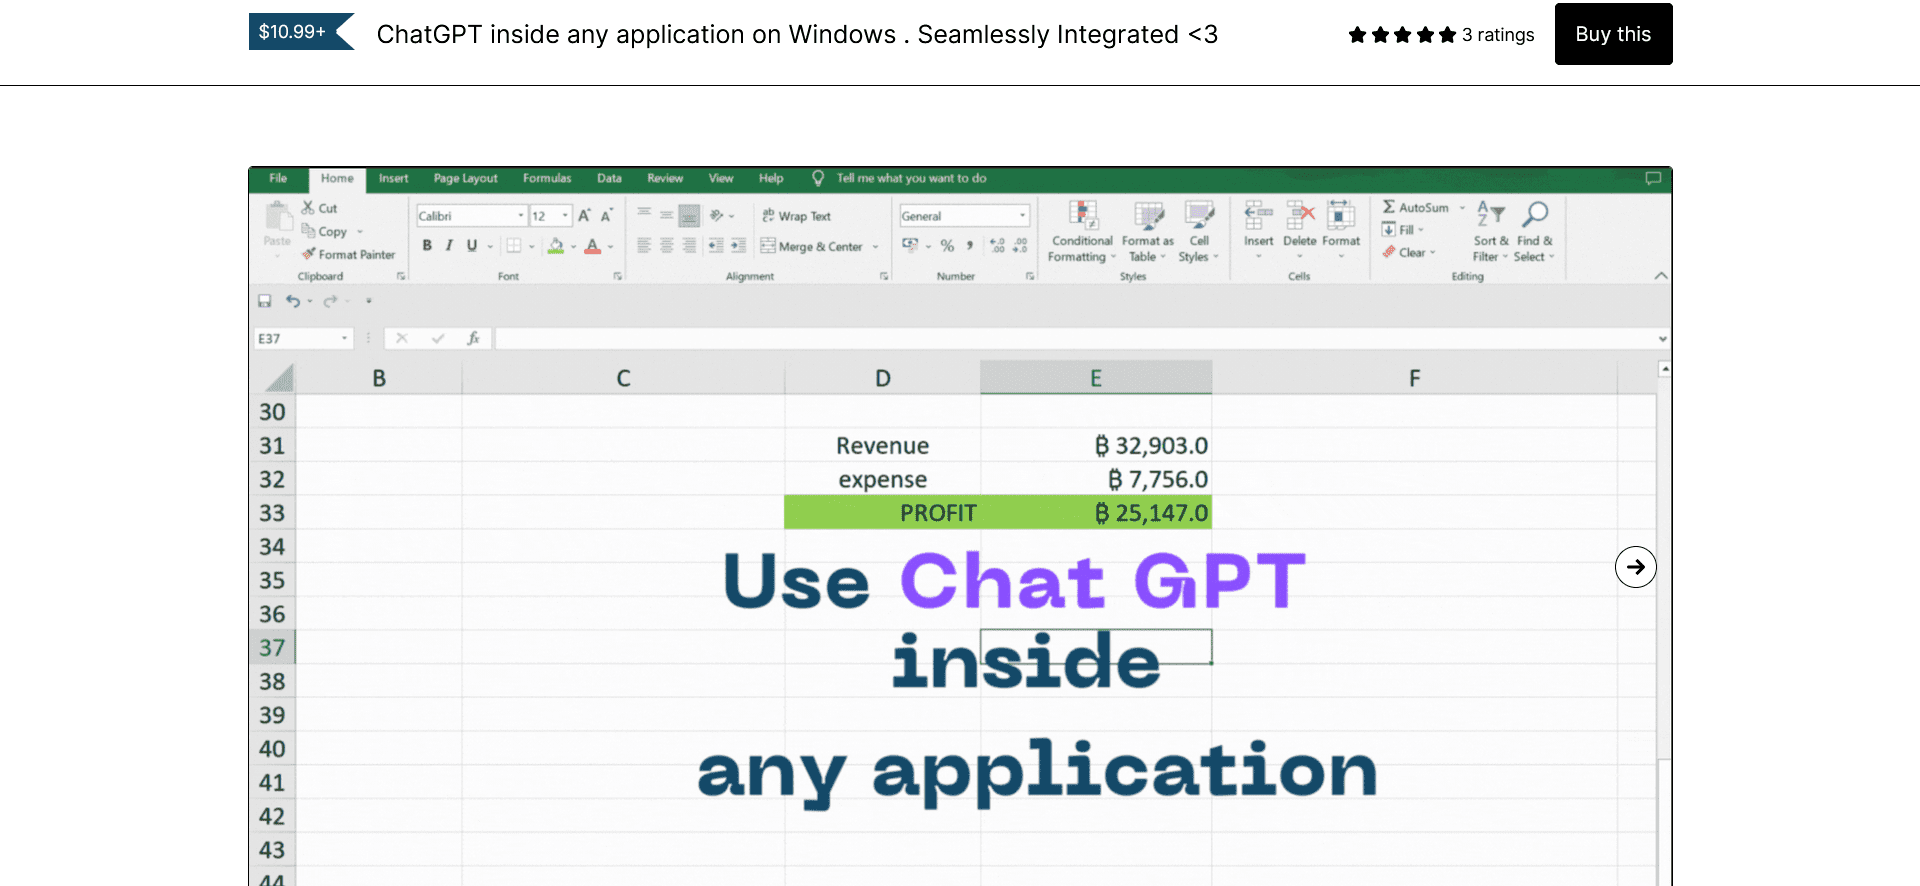Viewport: 1920px width, 886px height.
Task: Click the Redo arrow in quick access
Action: 330,301
